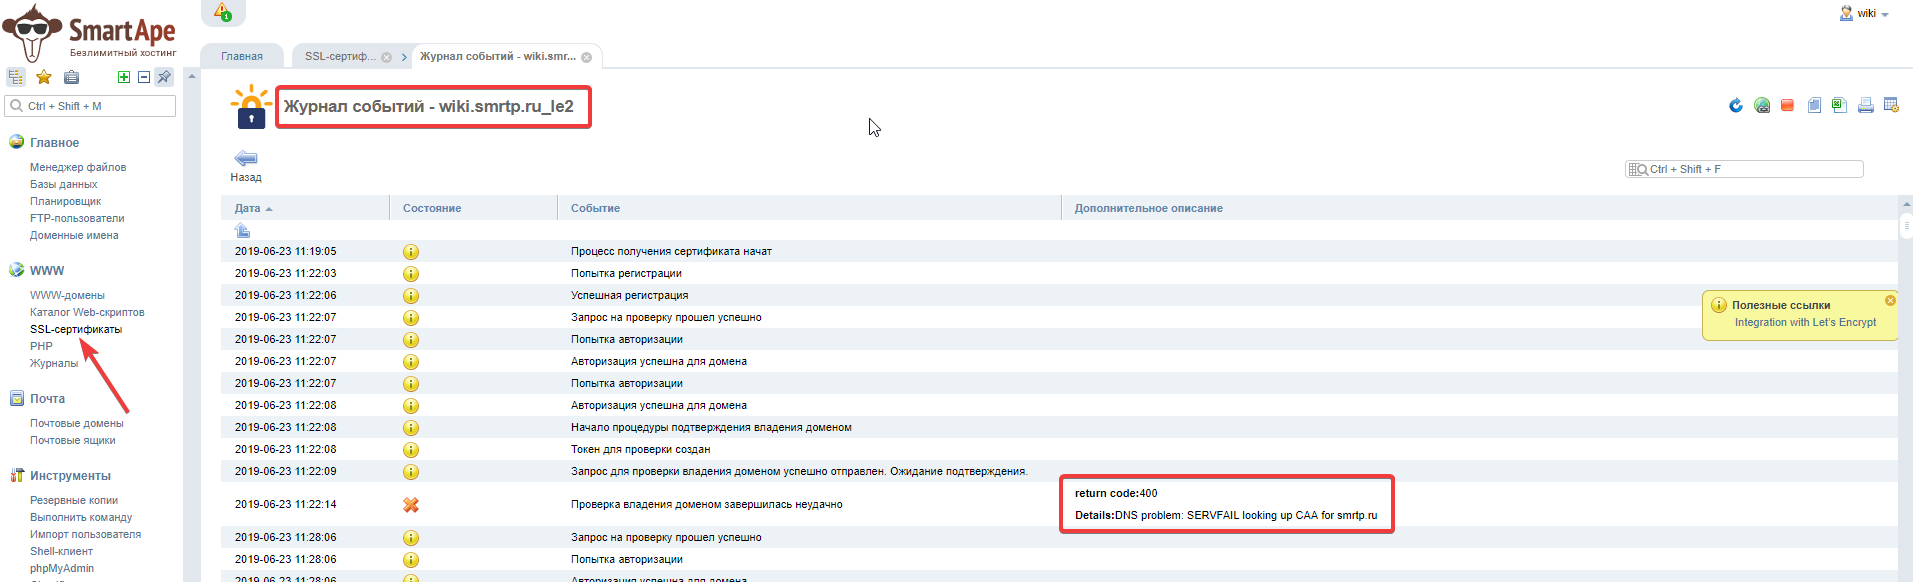Close the Журнал событий tab
This screenshot has width=1913, height=582.
click(587, 57)
